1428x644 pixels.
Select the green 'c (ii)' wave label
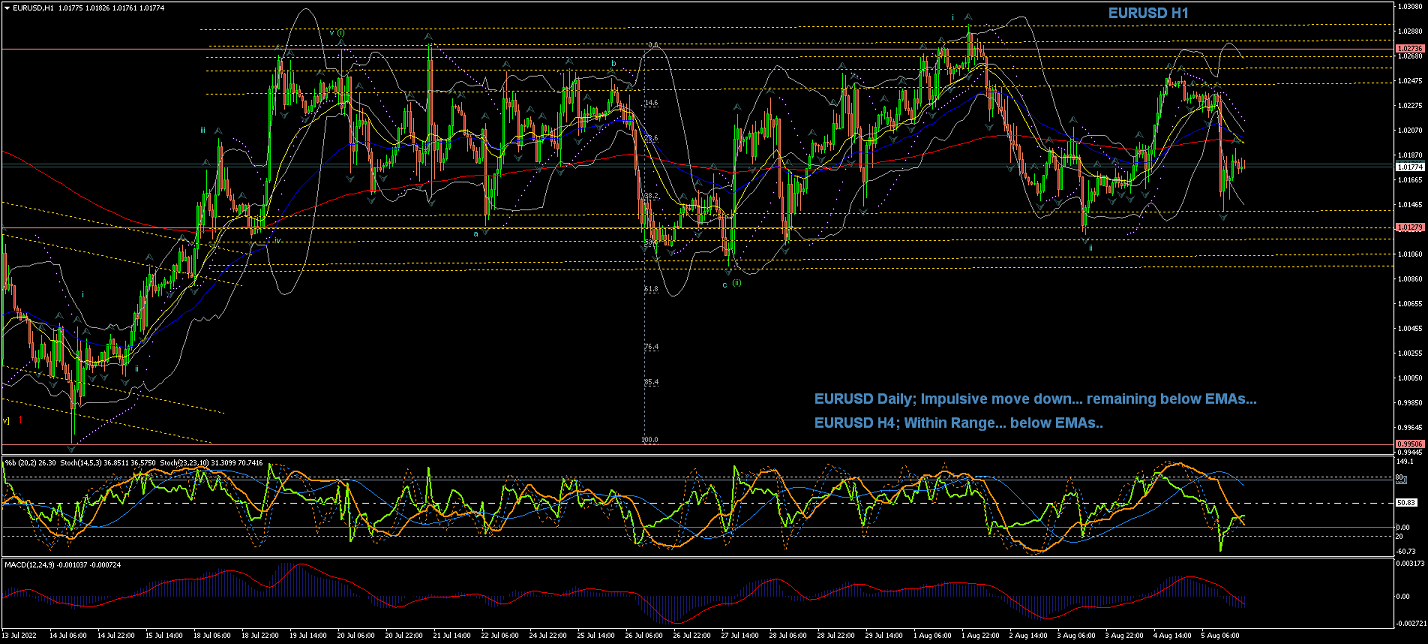click(731, 283)
